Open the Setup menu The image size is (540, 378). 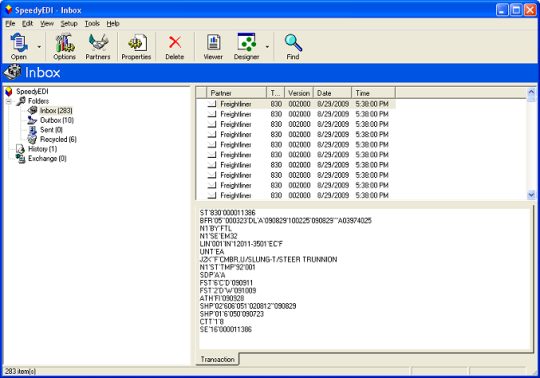(69, 23)
